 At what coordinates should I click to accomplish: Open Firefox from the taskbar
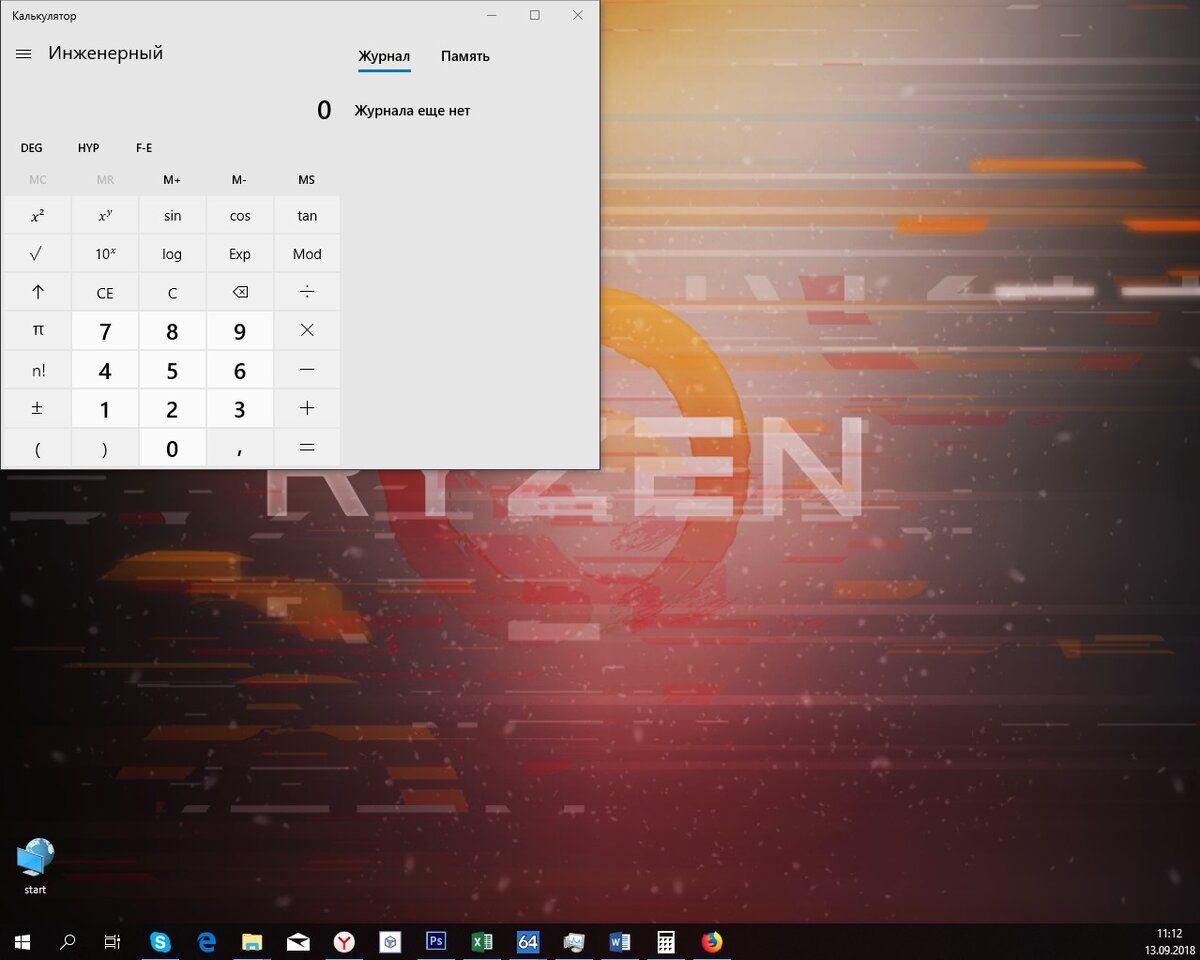click(x=712, y=941)
